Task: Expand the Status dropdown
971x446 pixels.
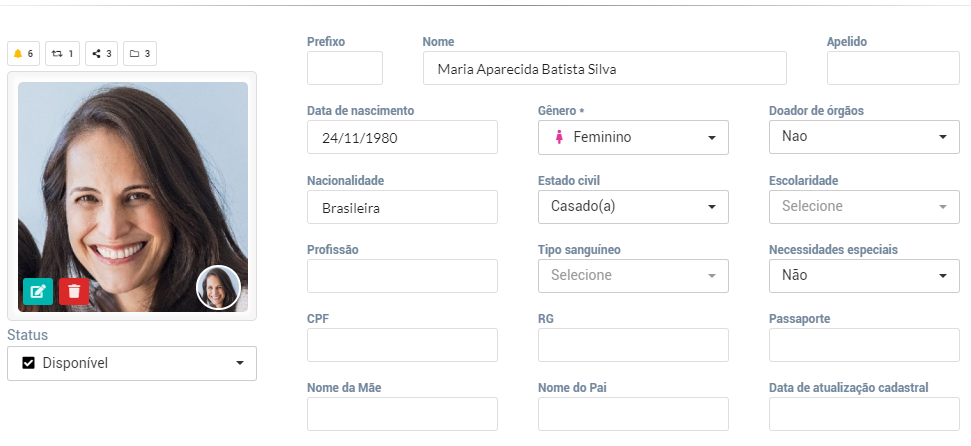Action: pos(132,363)
